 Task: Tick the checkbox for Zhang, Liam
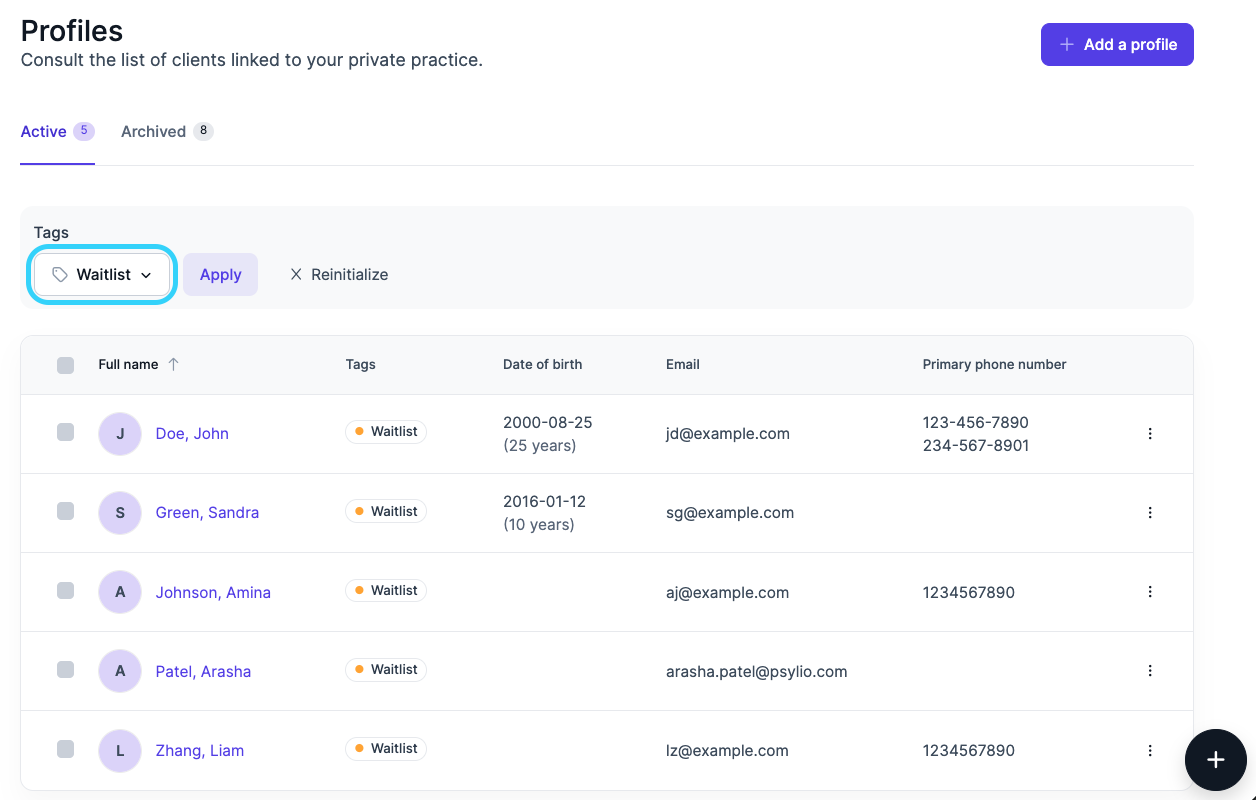pyautogui.click(x=65, y=748)
